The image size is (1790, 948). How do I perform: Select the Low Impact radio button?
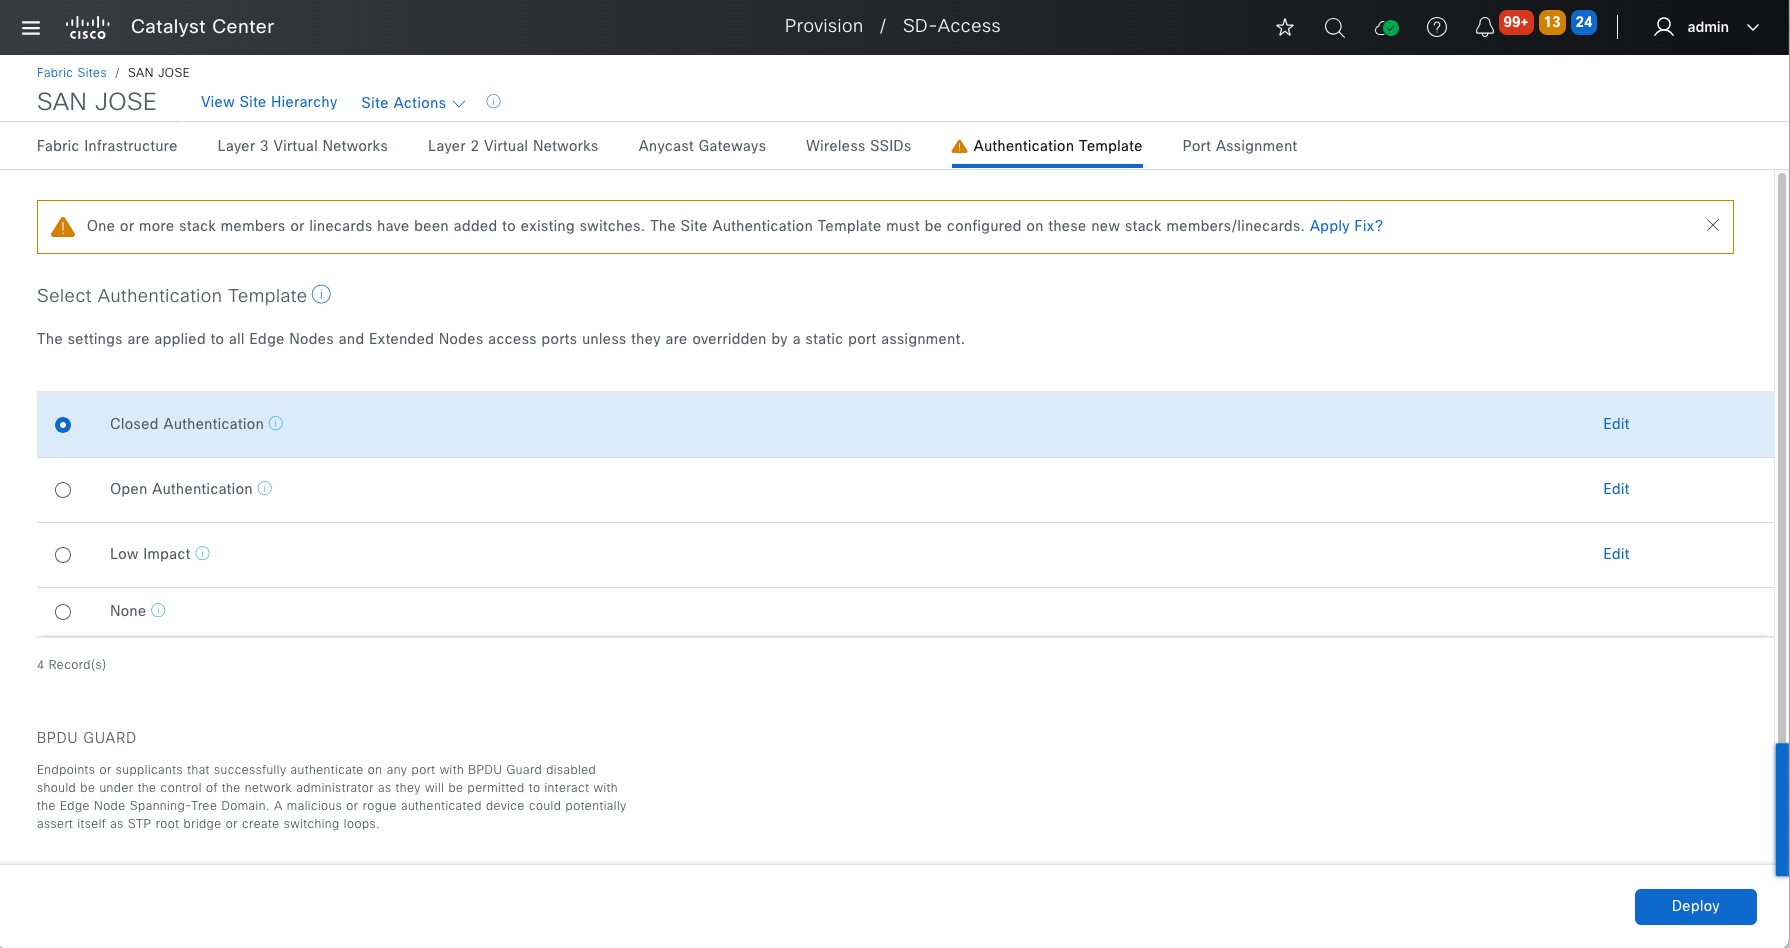(63, 555)
